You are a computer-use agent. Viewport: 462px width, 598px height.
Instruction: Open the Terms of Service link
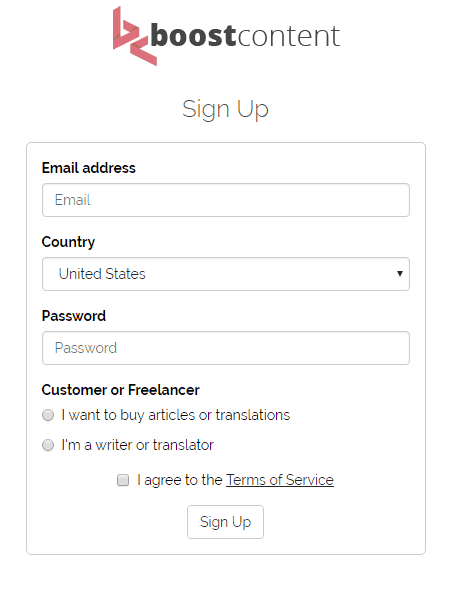click(x=280, y=480)
